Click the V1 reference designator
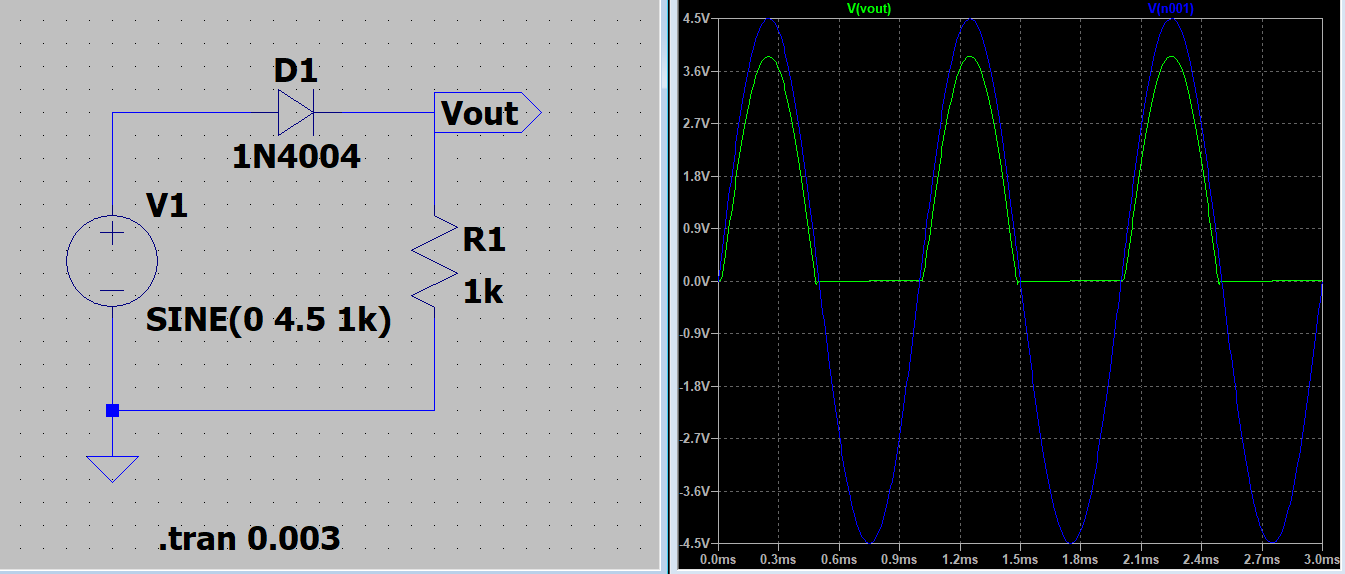Image resolution: width=1345 pixels, height=574 pixels. (x=166, y=206)
